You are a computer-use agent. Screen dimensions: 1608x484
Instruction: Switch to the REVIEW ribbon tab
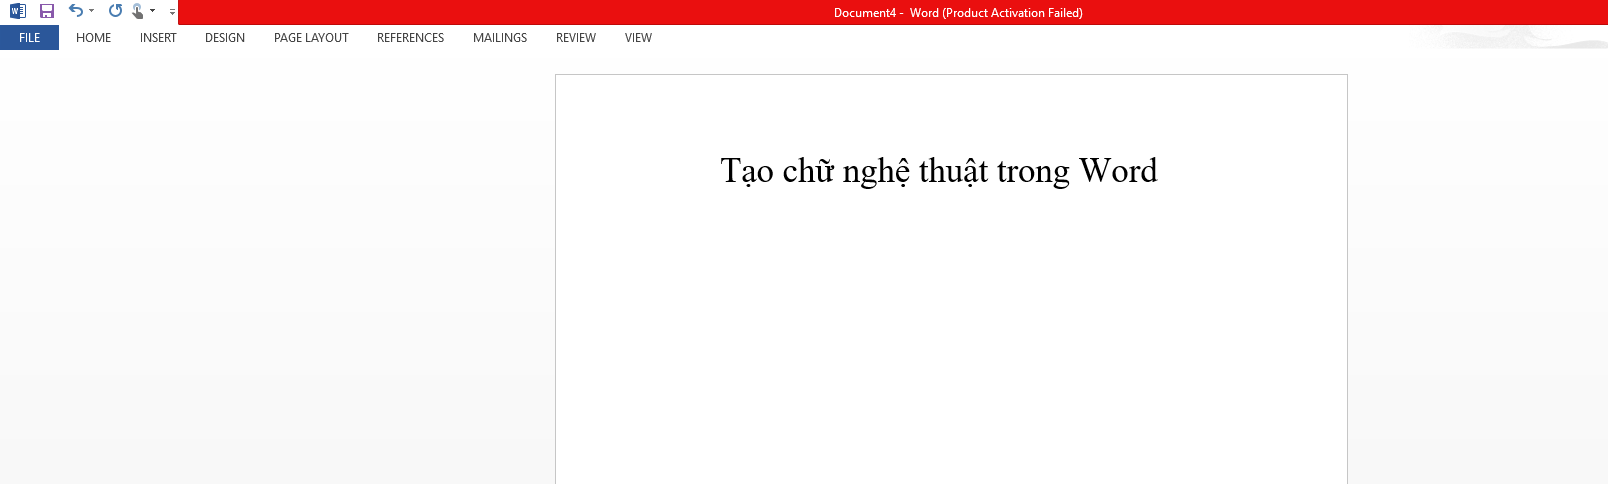coord(576,37)
